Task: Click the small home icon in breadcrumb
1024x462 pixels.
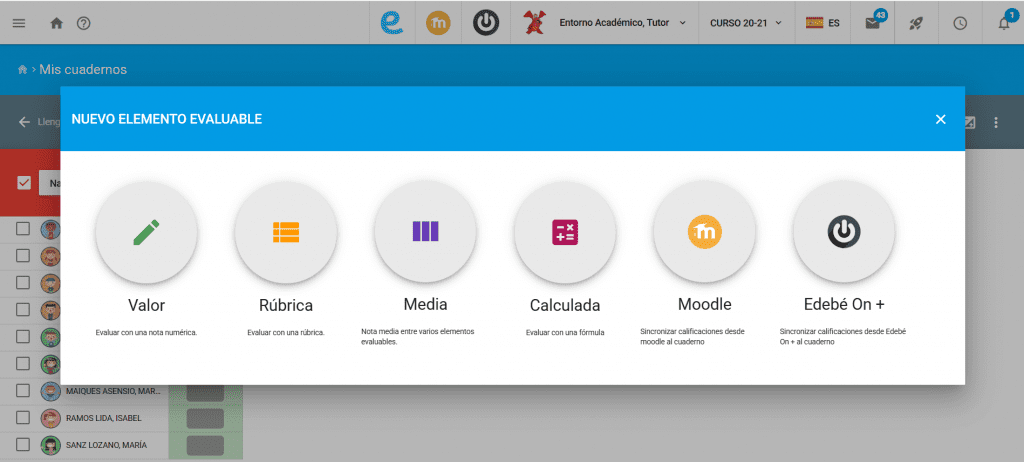Action: (x=22, y=69)
